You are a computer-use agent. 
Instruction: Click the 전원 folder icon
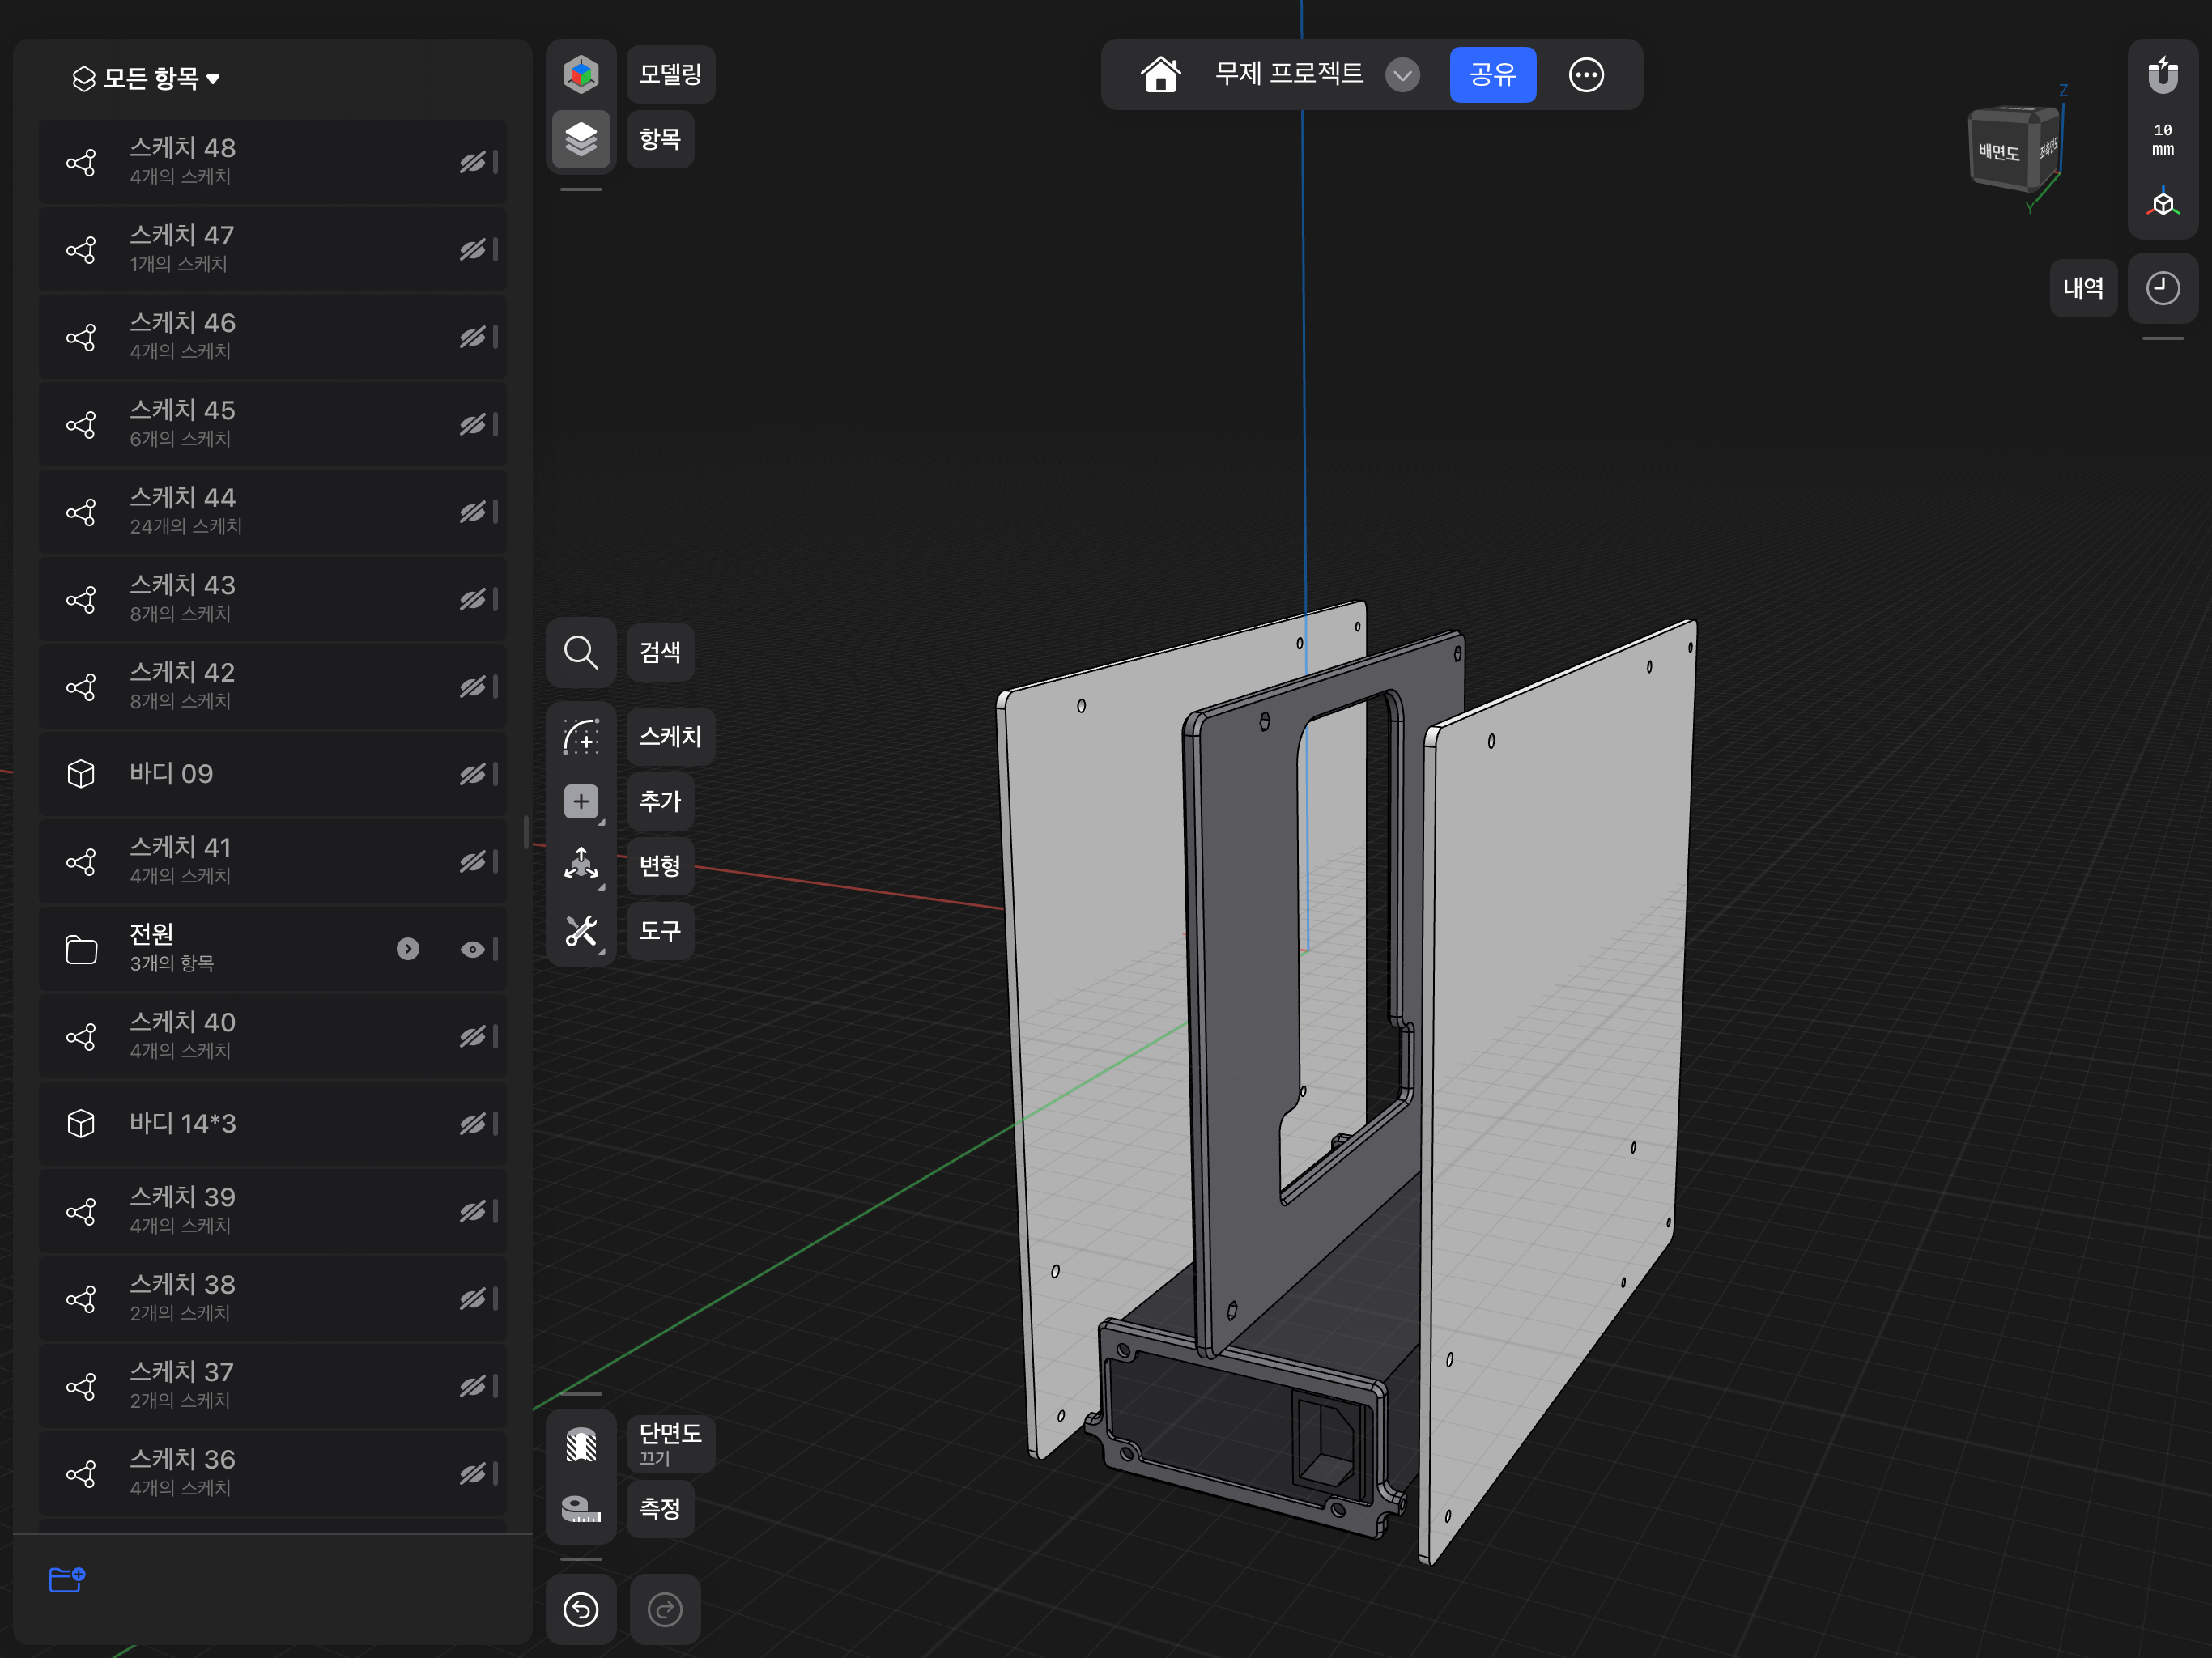(81, 949)
